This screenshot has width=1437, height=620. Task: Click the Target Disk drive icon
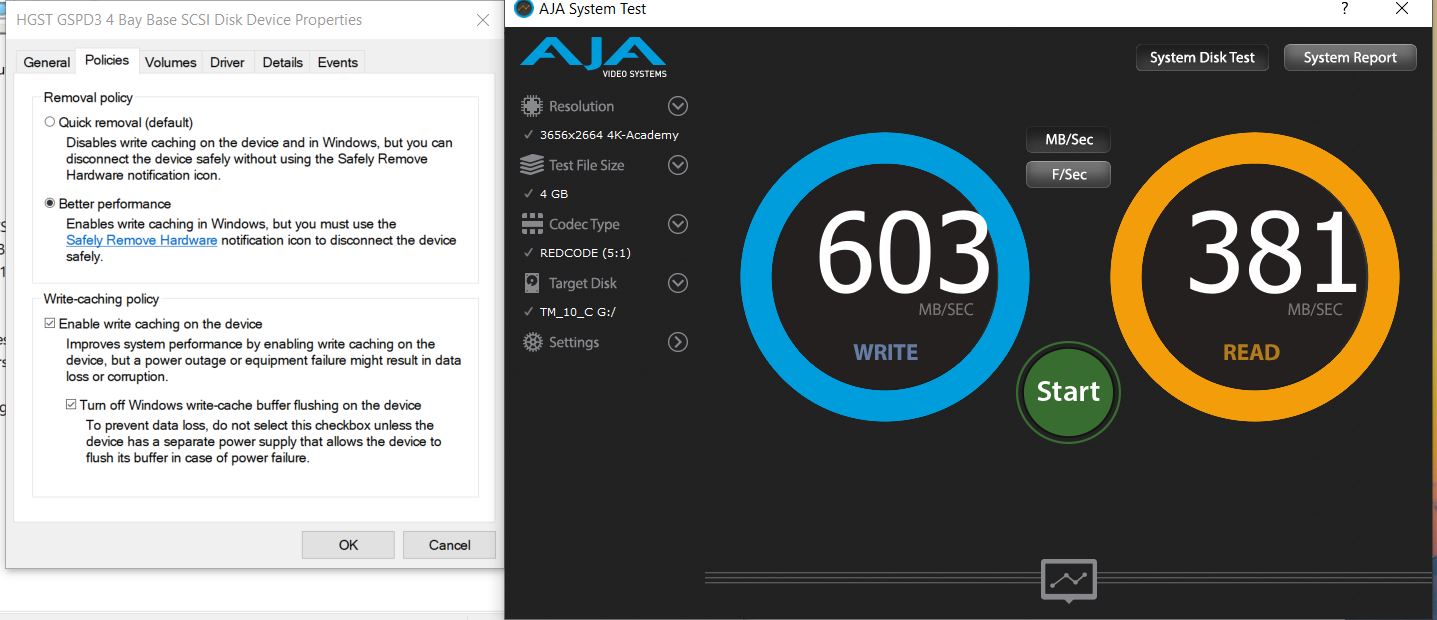pos(532,283)
